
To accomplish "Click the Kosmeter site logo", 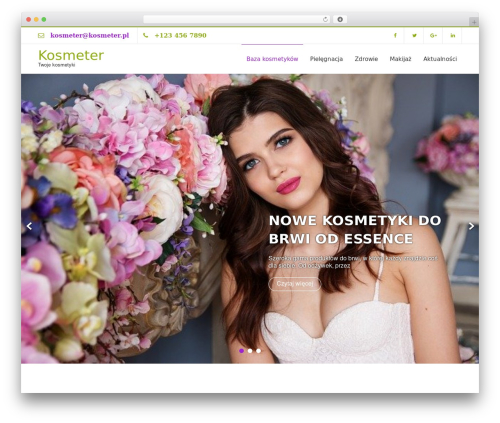I will 71,55.
